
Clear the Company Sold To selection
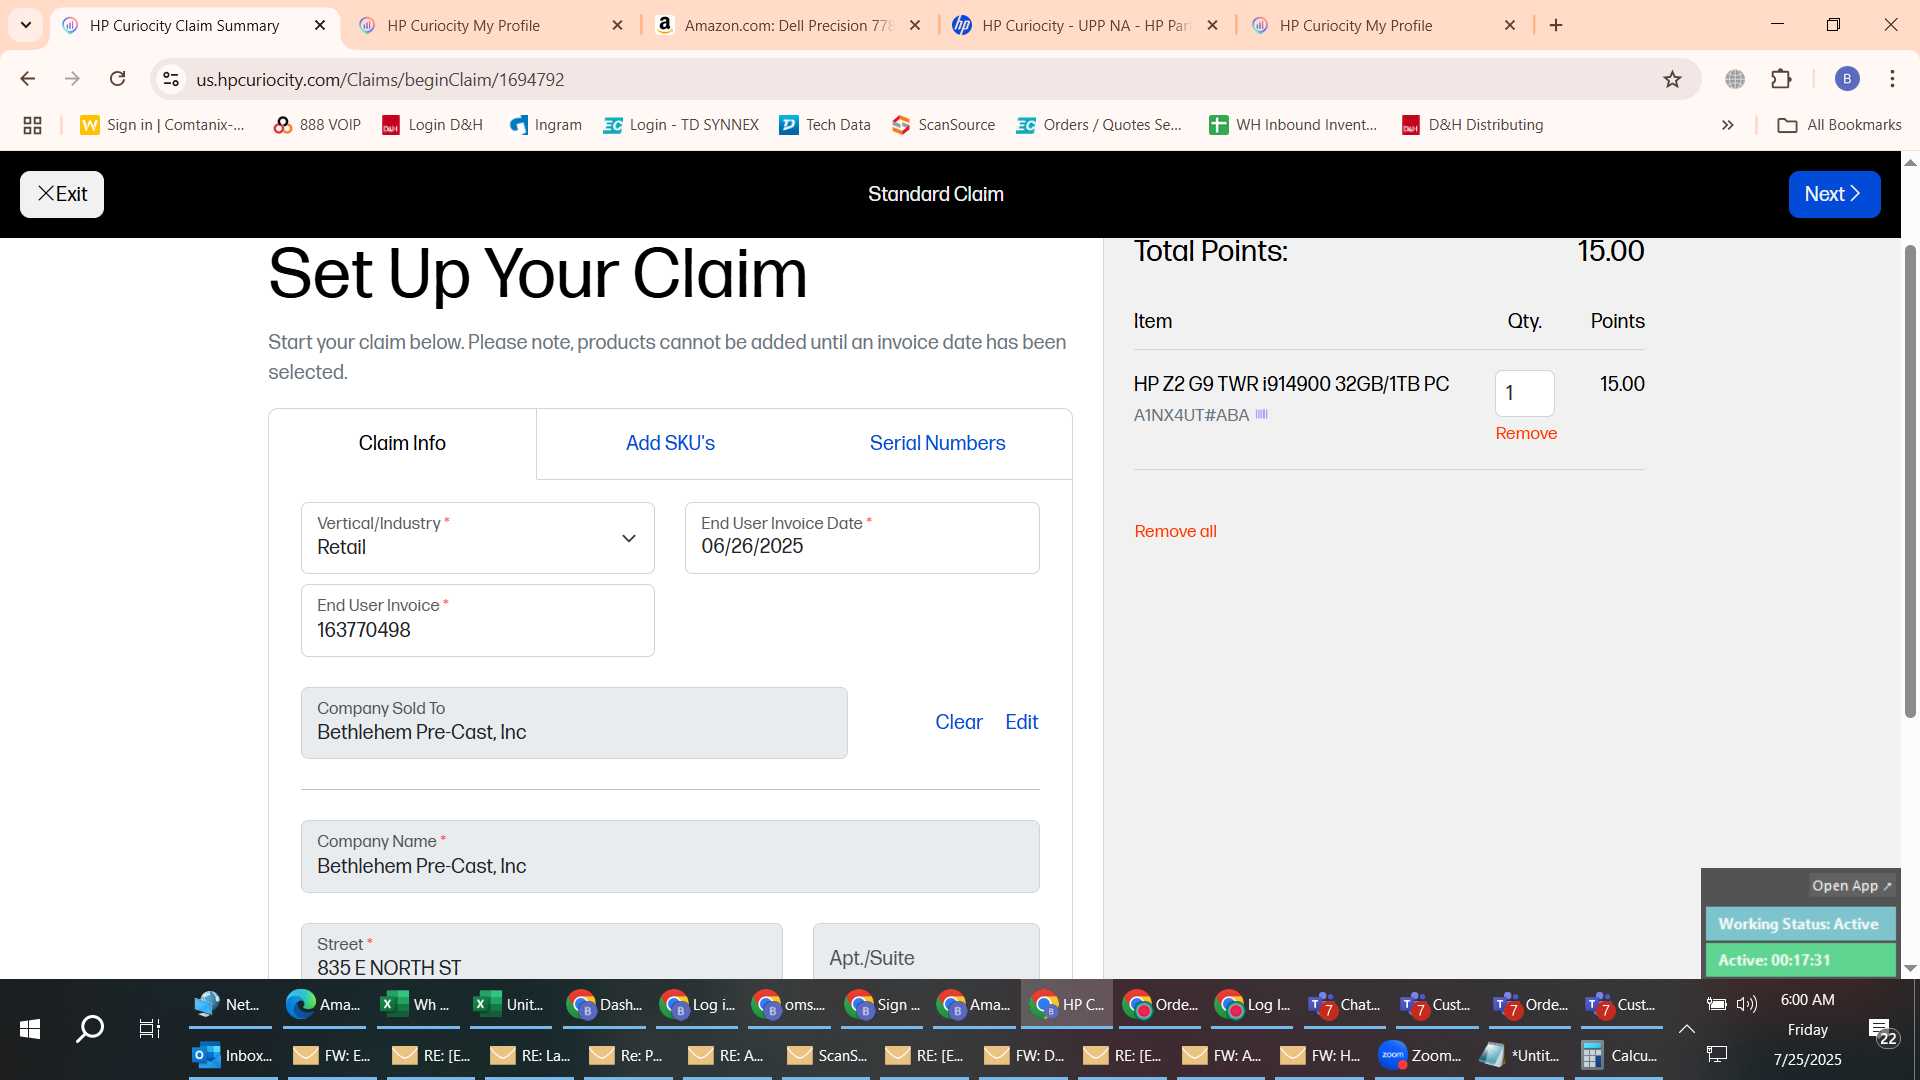pos(958,722)
